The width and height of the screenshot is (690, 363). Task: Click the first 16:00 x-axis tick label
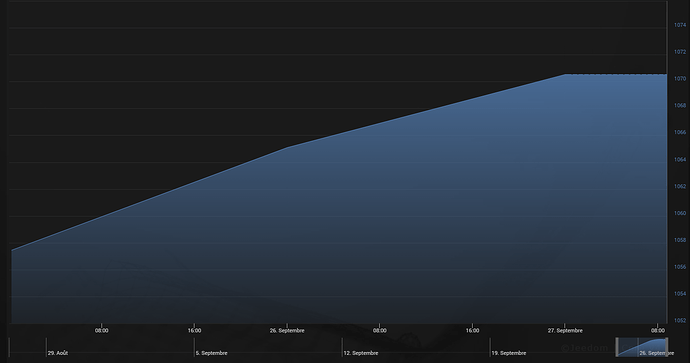click(x=195, y=330)
